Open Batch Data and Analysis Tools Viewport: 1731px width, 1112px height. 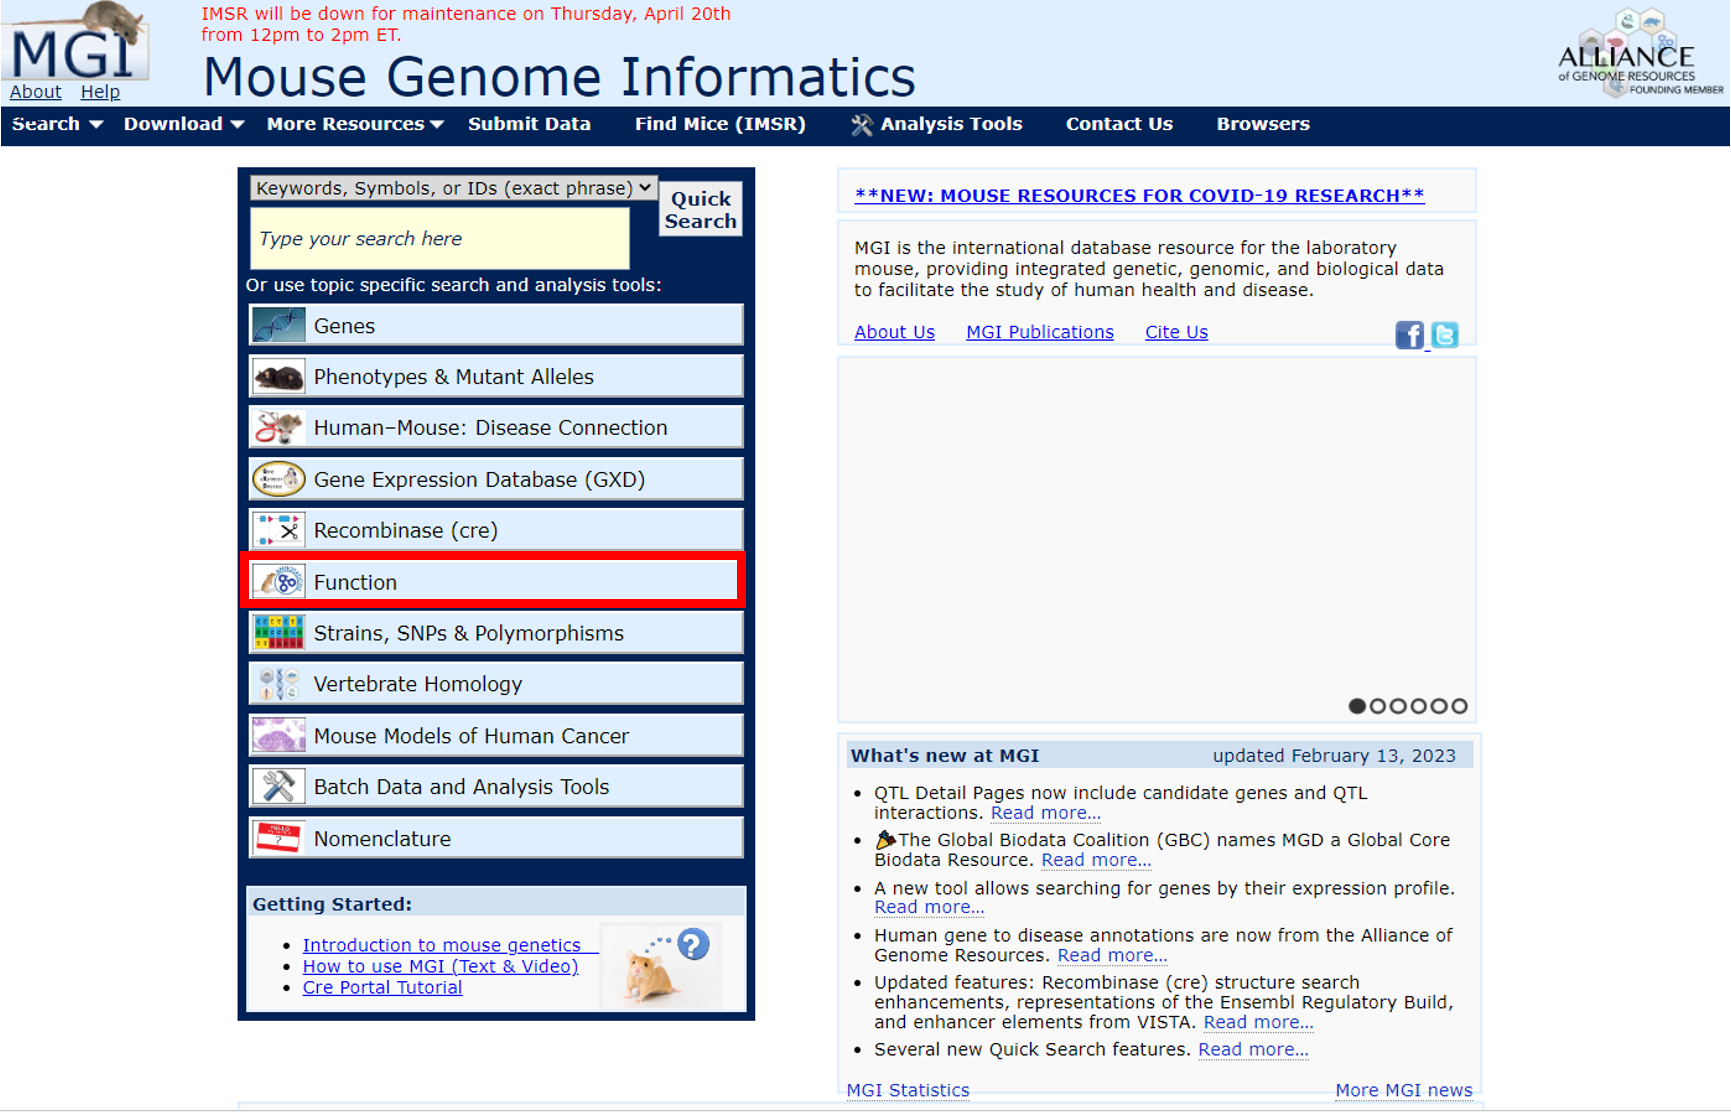tap(496, 787)
